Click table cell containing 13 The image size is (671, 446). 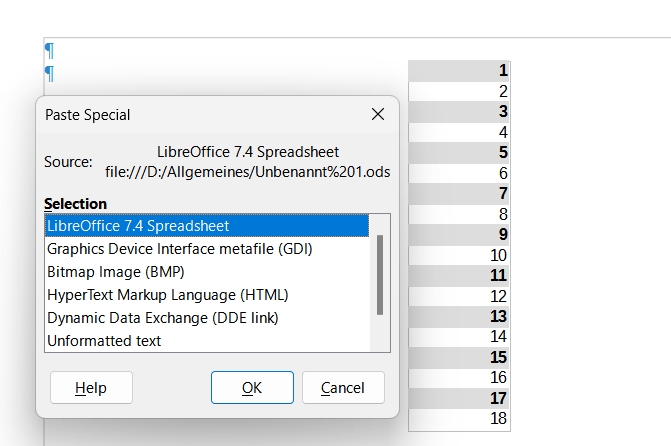(459, 316)
